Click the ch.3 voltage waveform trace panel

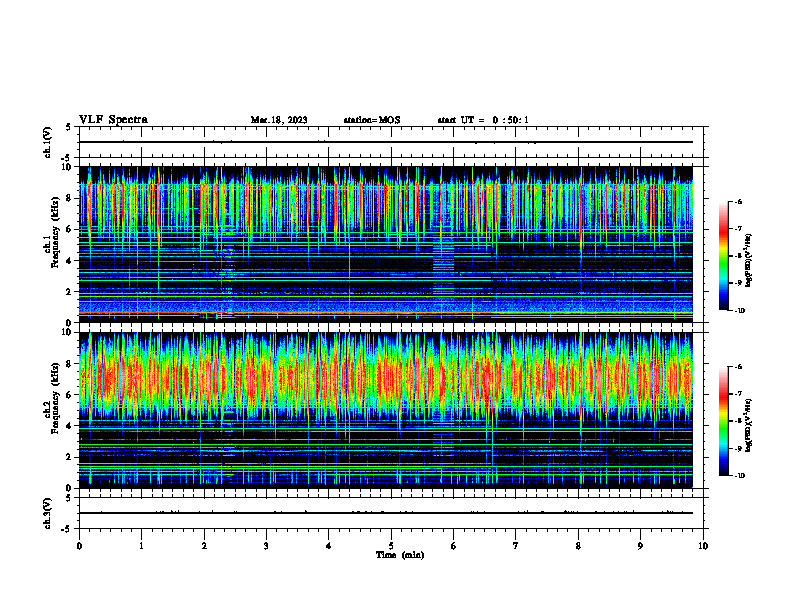click(x=391, y=513)
